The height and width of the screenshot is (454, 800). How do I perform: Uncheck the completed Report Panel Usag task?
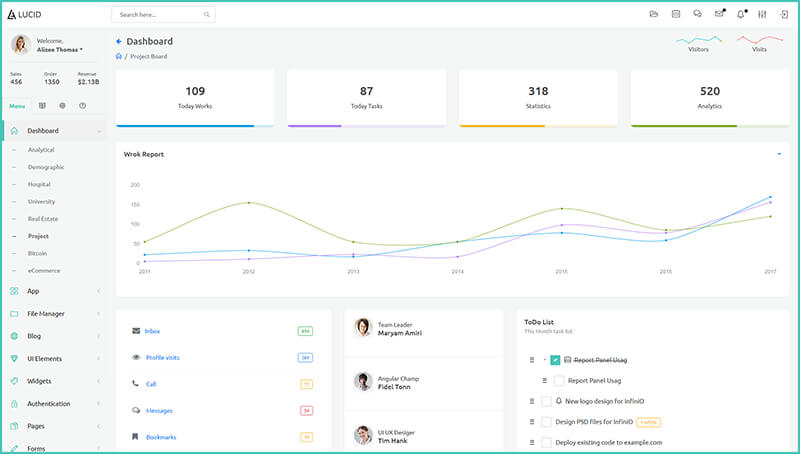(x=555, y=359)
